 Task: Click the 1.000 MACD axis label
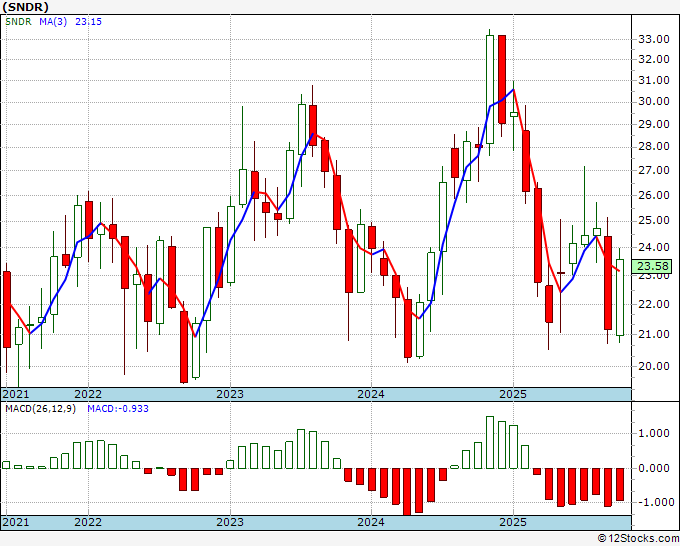click(654, 433)
